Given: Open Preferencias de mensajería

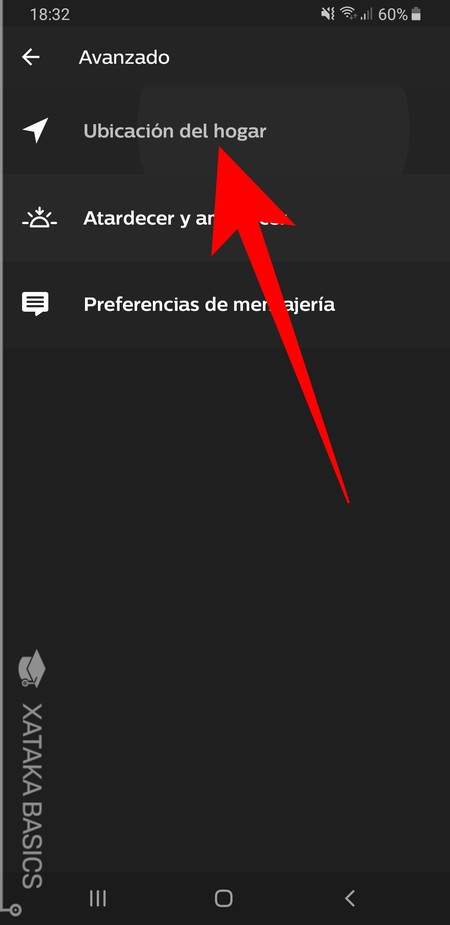Looking at the screenshot, I should point(225,304).
